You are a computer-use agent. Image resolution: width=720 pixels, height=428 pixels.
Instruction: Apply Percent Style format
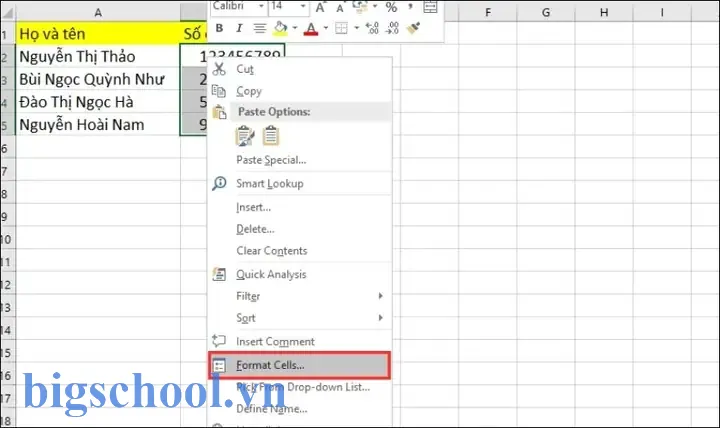pos(391,7)
